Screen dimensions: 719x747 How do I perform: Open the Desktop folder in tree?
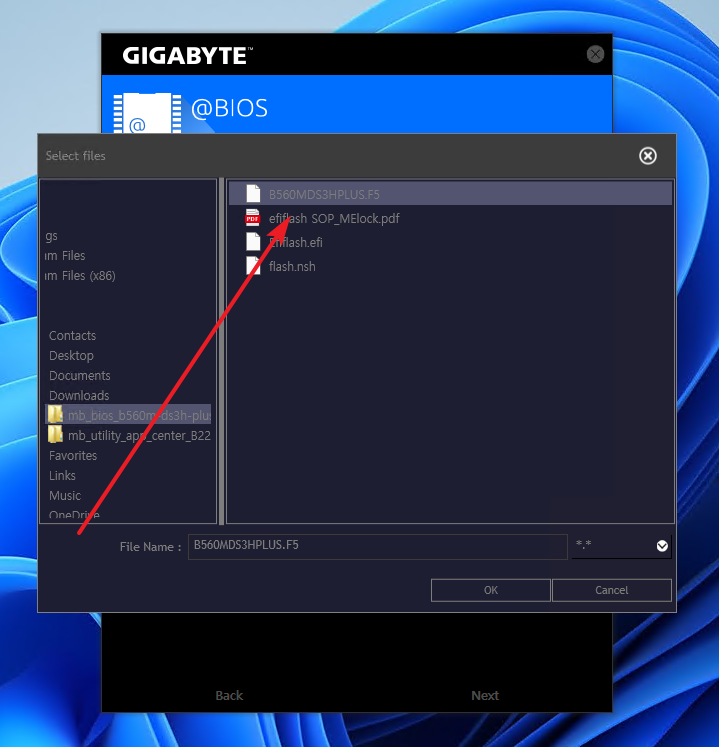click(71, 355)
